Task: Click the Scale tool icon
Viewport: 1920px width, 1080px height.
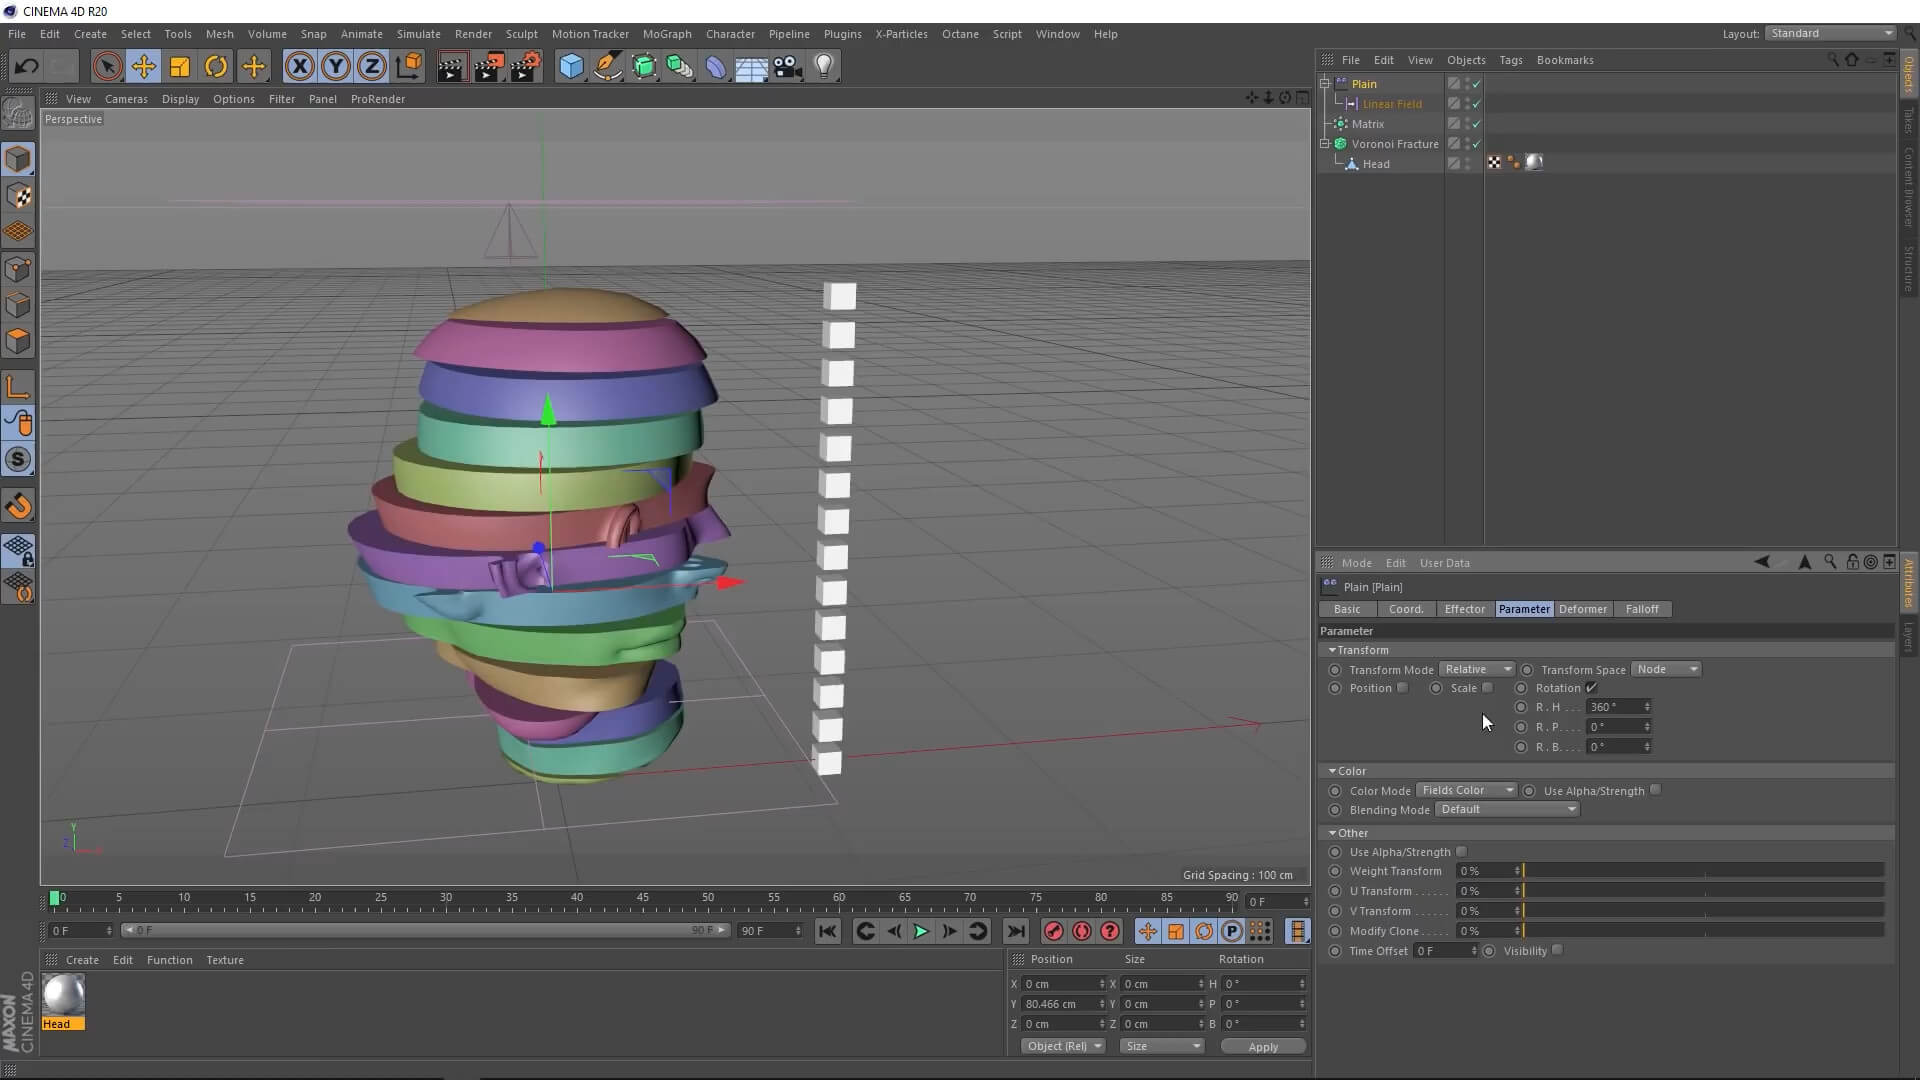Action: (x=180, y=67)
